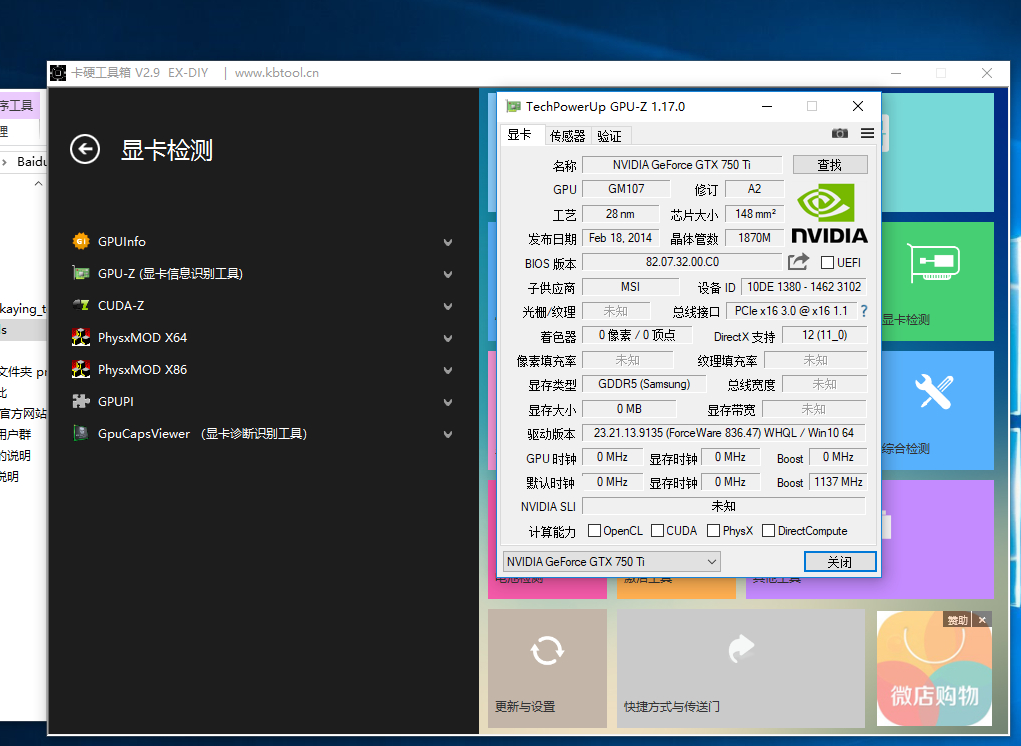1021x746 pixels.
Task: Click the GPUPI puzzle icon
Action: (81, 402)
